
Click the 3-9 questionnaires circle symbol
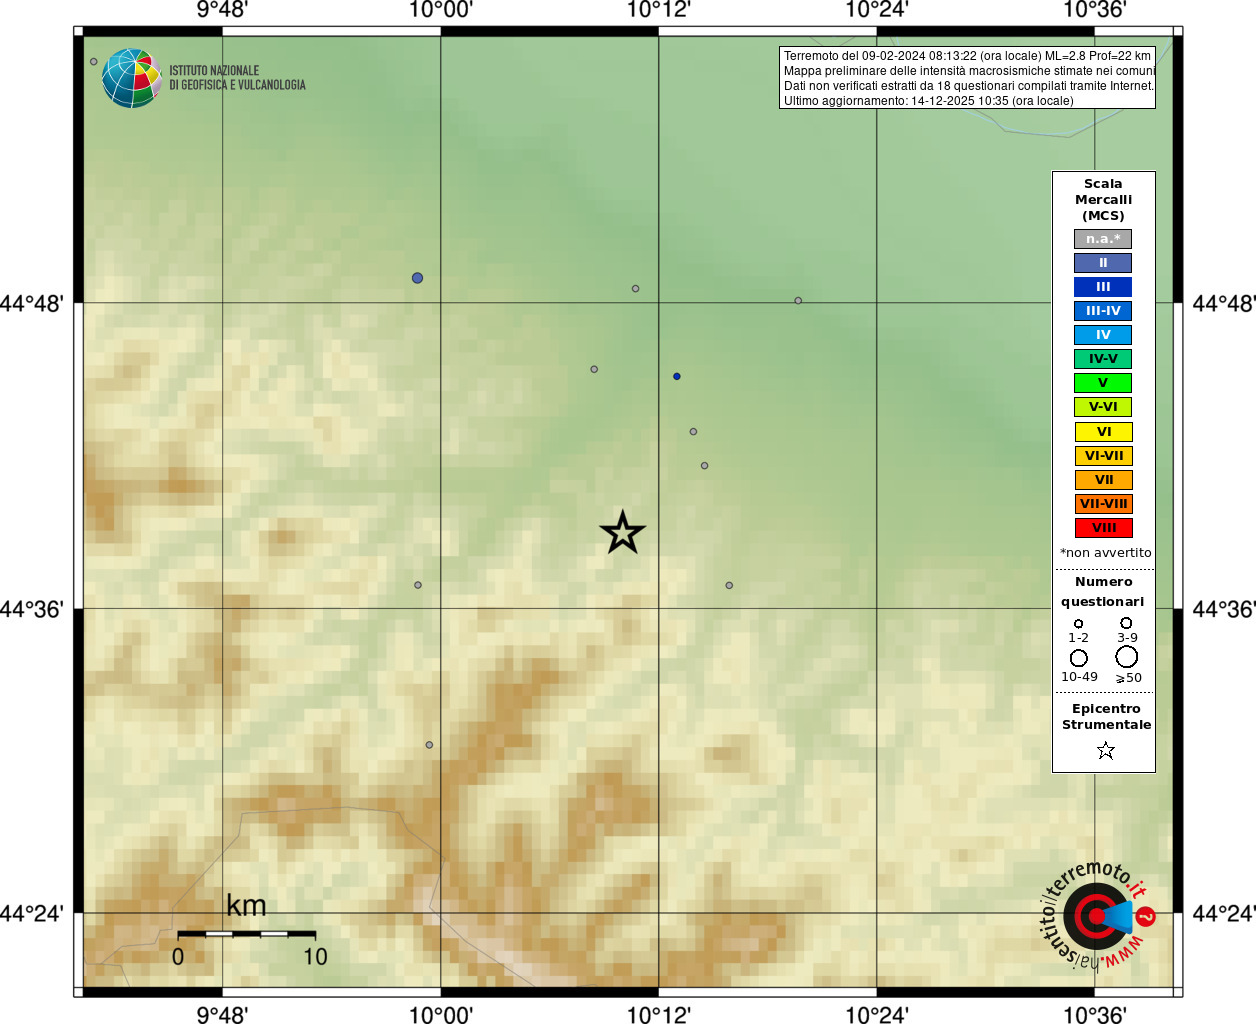click(x=1126, y=623)
